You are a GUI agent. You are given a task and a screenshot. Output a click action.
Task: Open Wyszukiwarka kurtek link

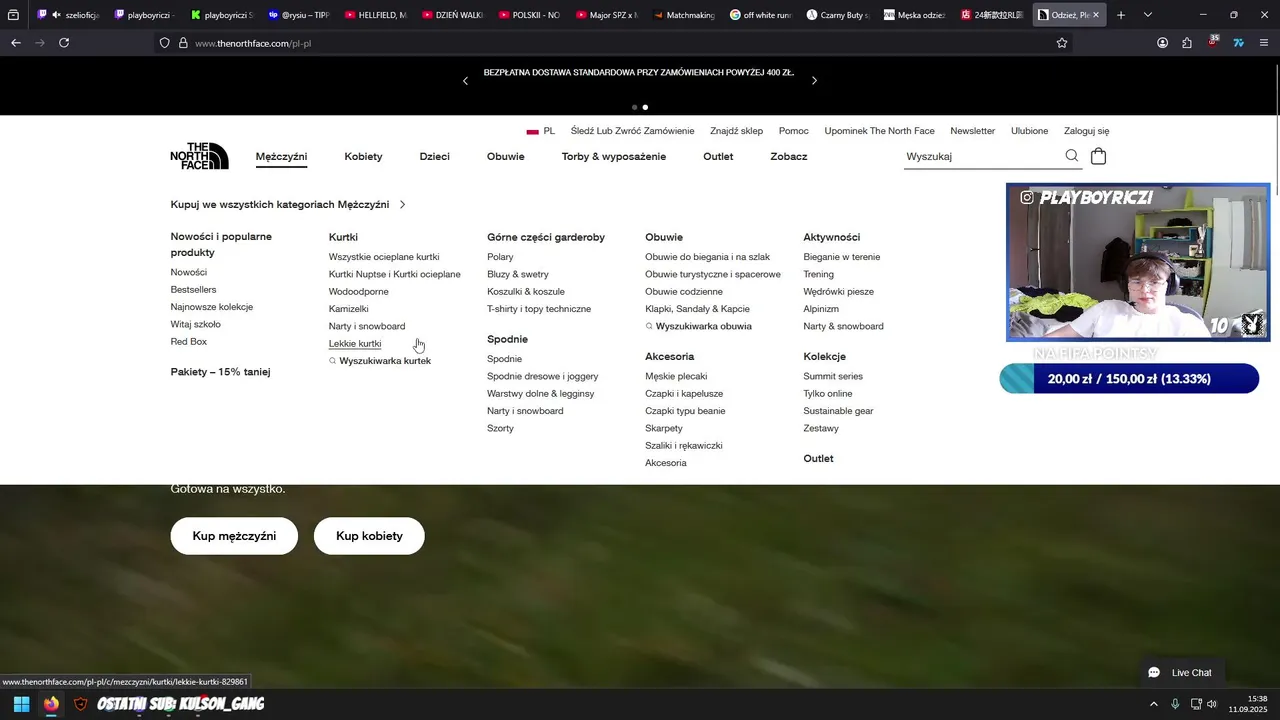(x=380, y=361)
